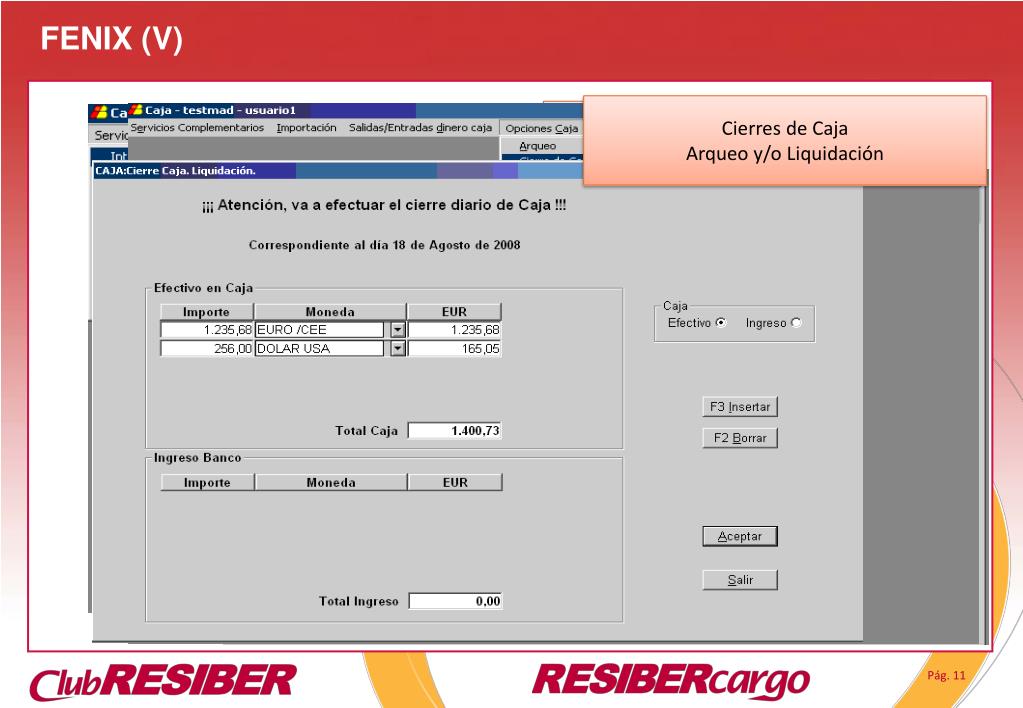Click EUR column header in Ingreso Banco
Viewport: 1023px width, 708px height.
click(x=455, y=482)
